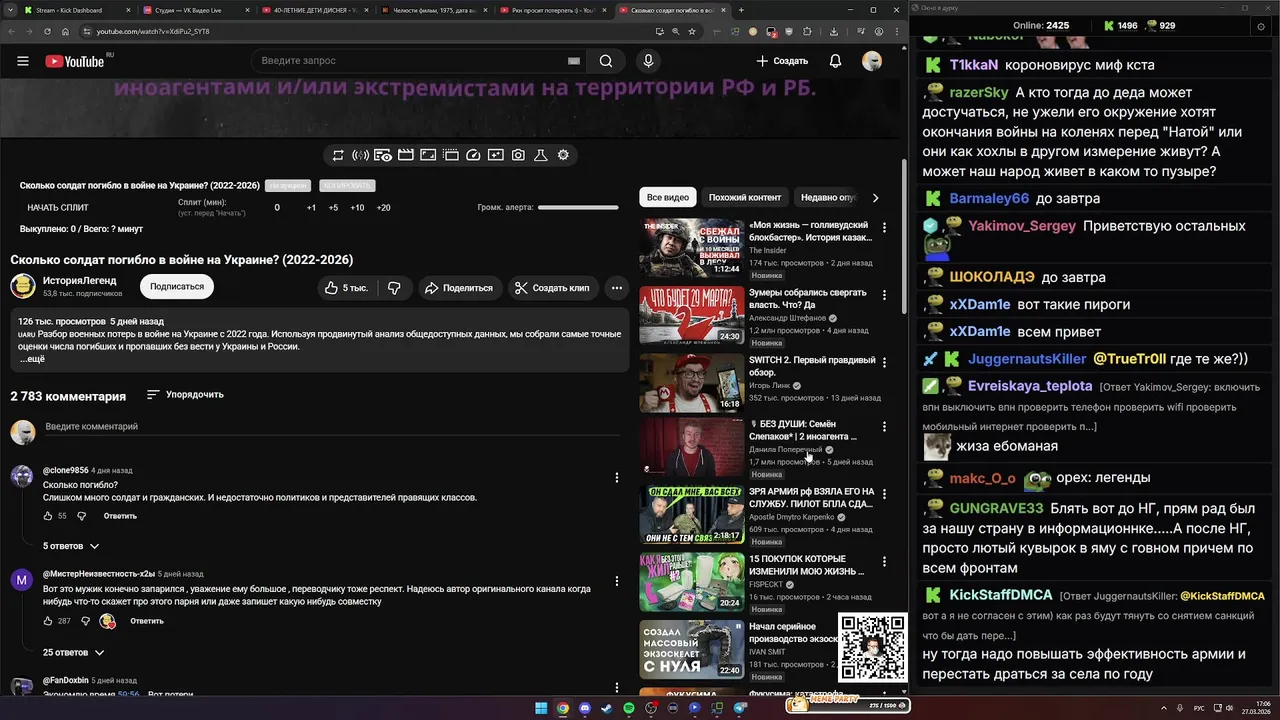Screen dimensions: 1280x720
Task: Select the 'Все видео' filter chip
Action: pyautogui.click(x=668, y=198)
